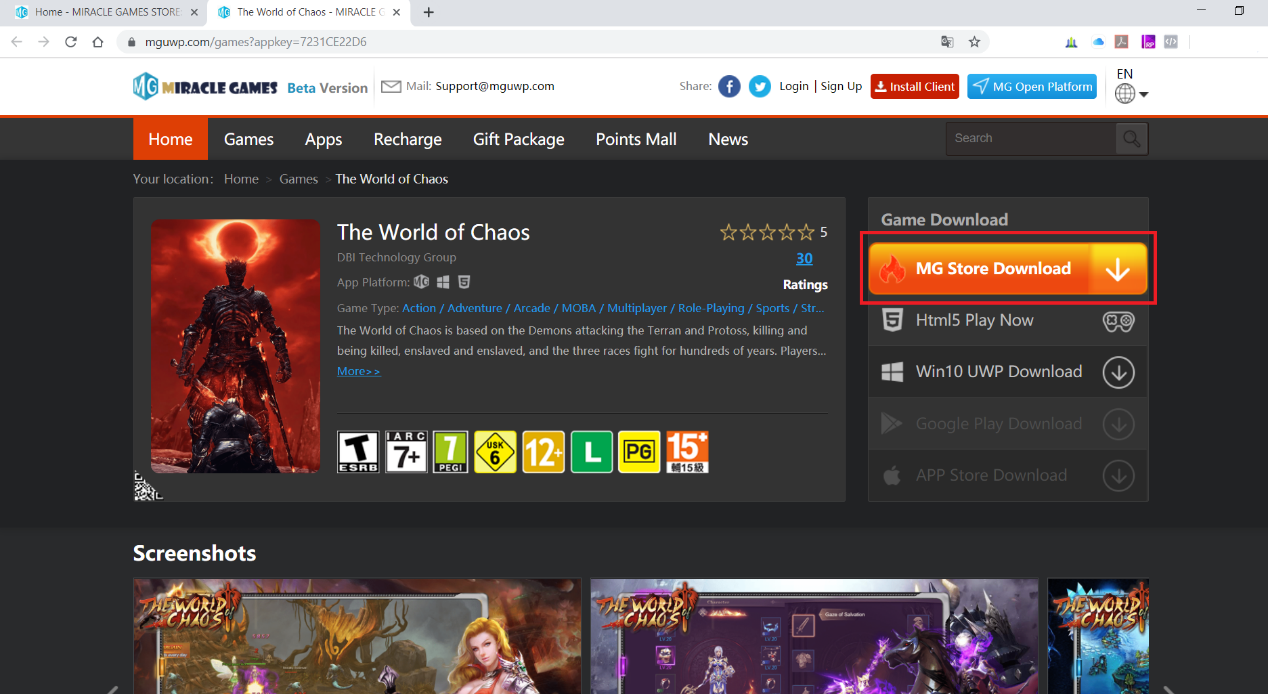Close The World of Chaos browser tab
The width and height of the screenshot is (1268, 694).
click(x=396, y=12)
